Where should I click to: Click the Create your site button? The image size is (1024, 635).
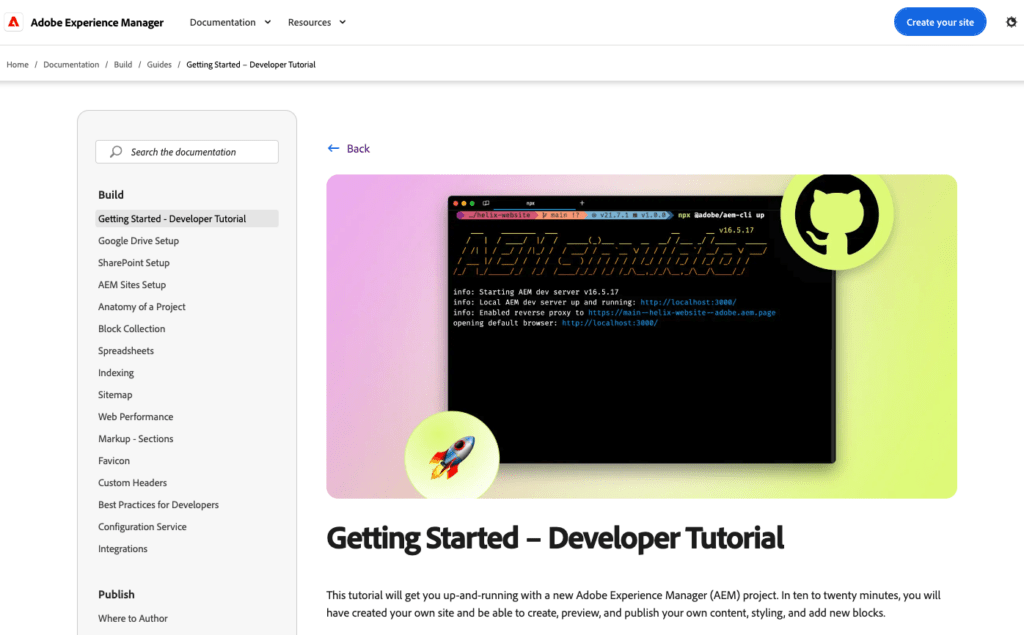(x=940, y=22)
